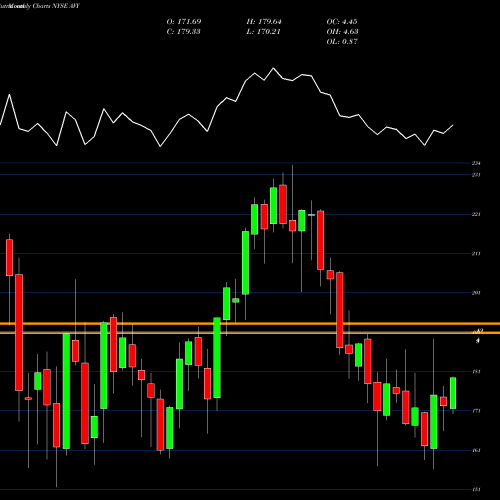
Task: Click the highest peak of the white line
Action: click(x=274, y=68)
